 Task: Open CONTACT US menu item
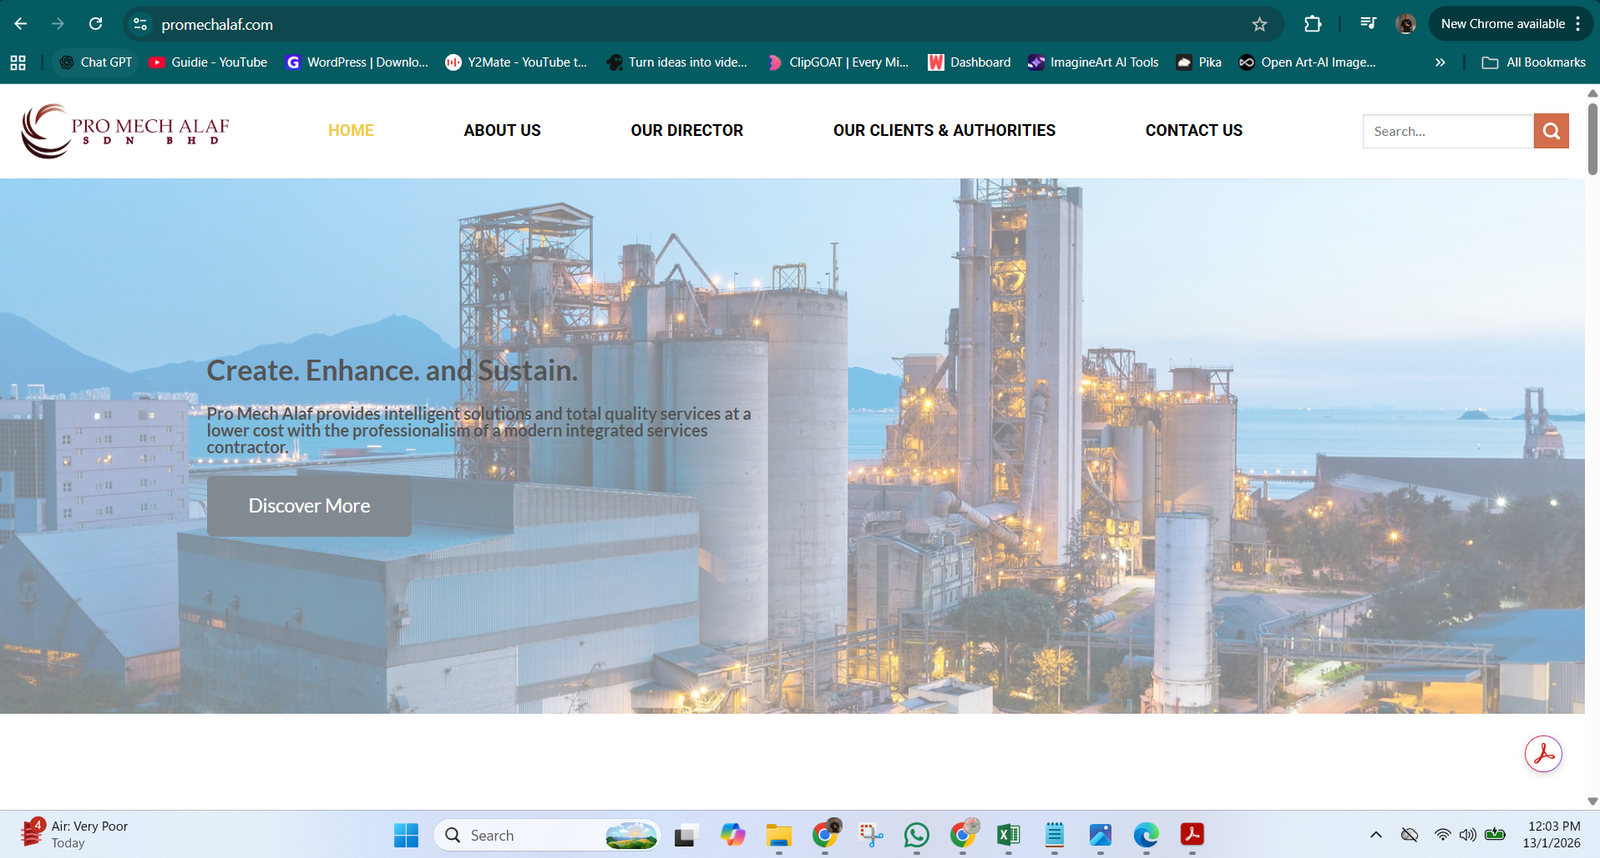click(x=1194, y=130)
